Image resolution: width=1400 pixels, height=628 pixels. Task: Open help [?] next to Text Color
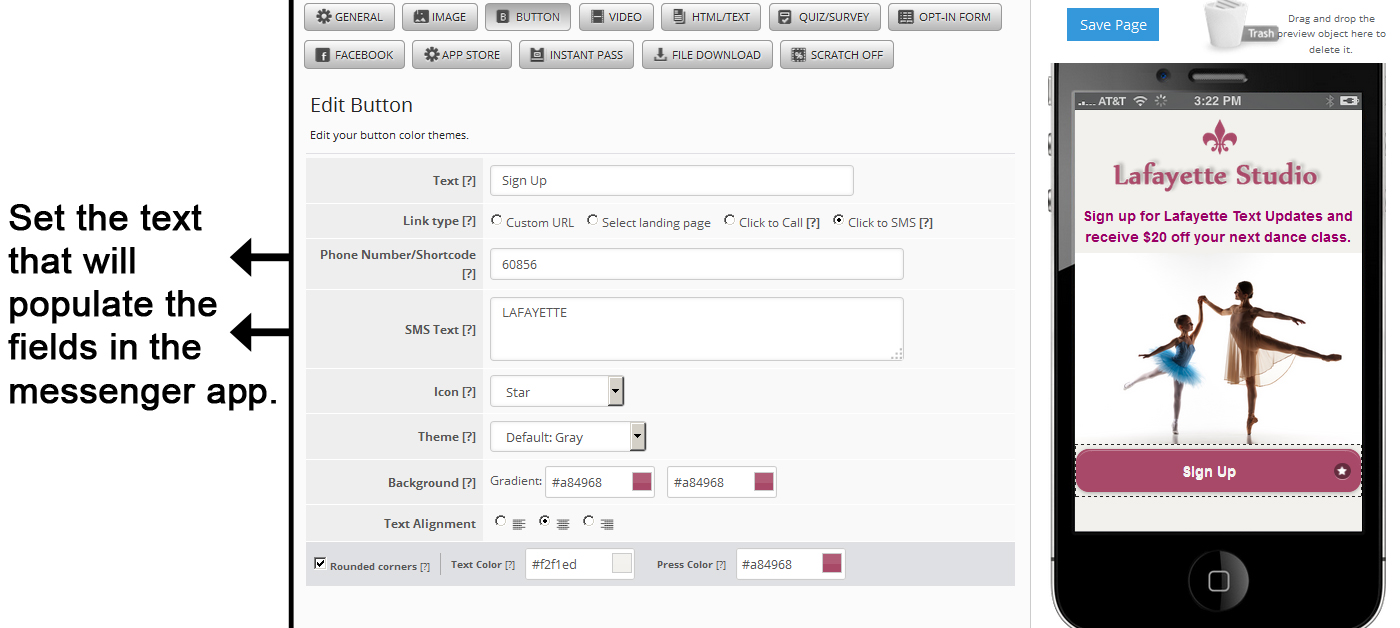coord(510,565)
